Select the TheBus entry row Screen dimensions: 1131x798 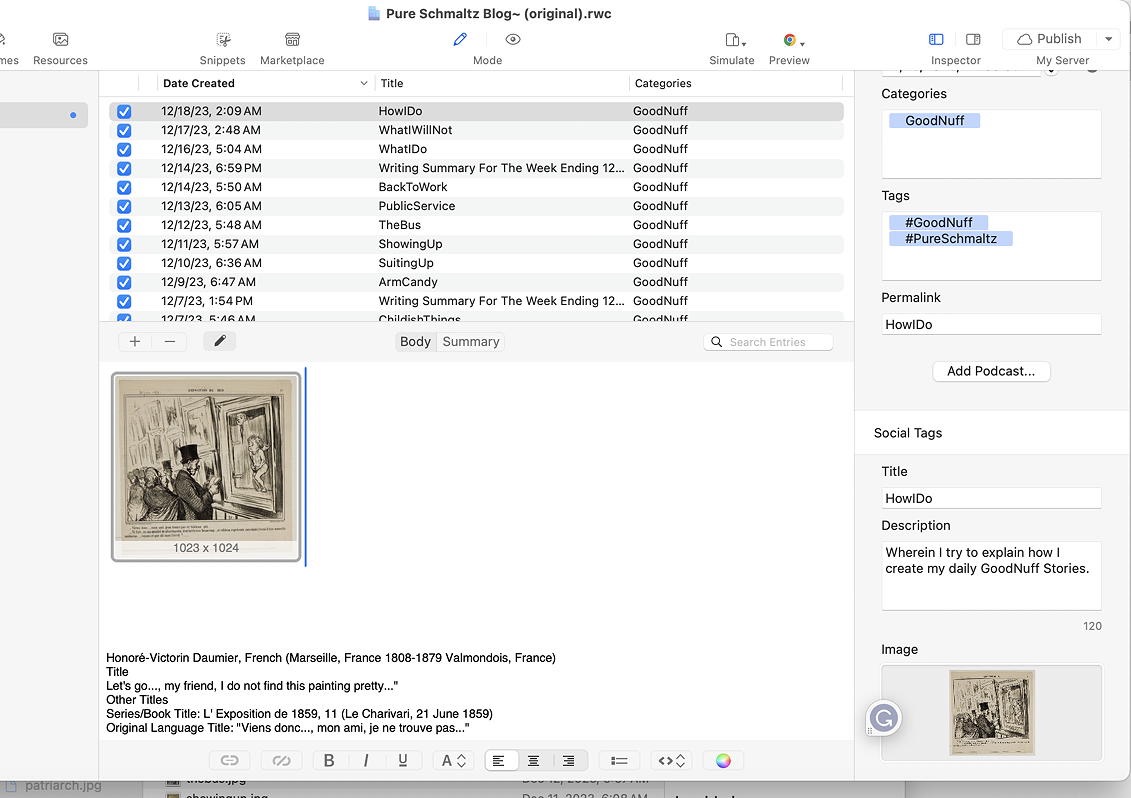[x=476, y=225]
